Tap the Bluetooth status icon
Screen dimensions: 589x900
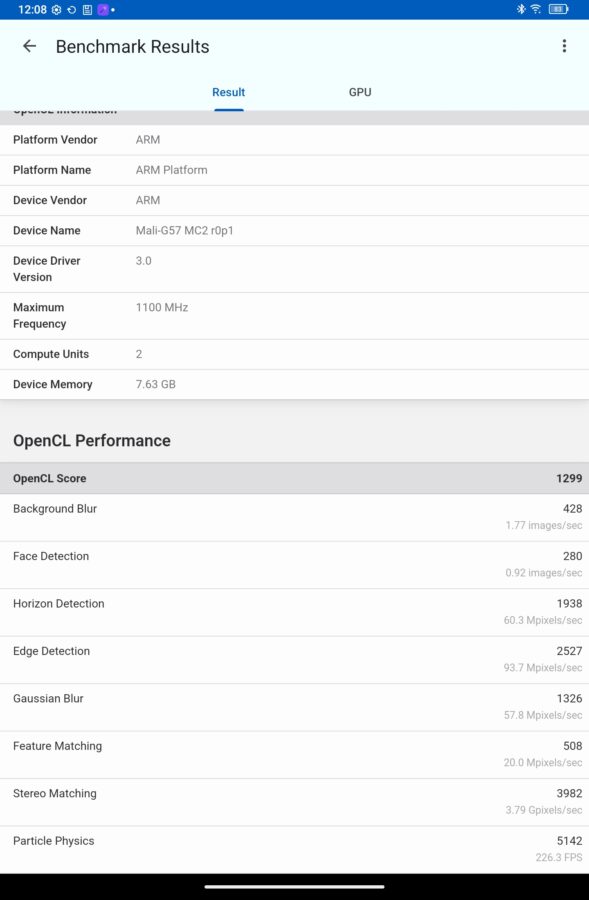(x=521, y=9)
